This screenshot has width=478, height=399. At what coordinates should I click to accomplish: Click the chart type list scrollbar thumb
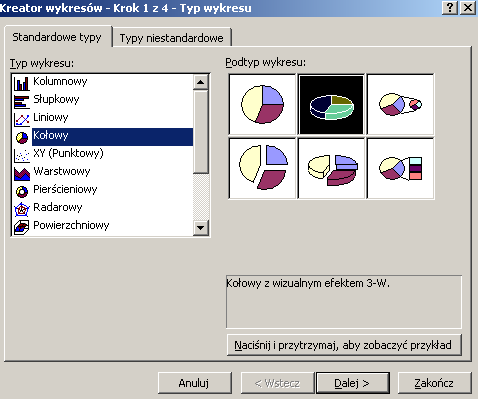pos(201,132)
